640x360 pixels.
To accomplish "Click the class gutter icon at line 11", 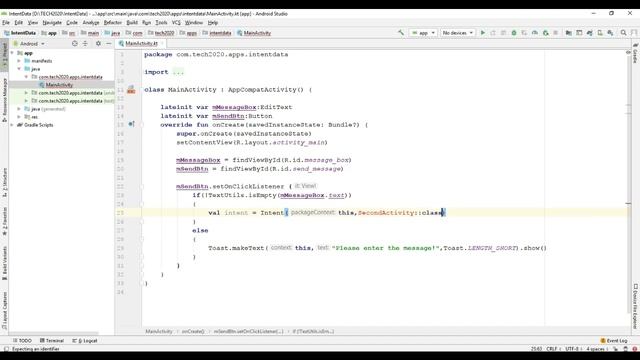I will pyautogui.click(x=131, y=89).
